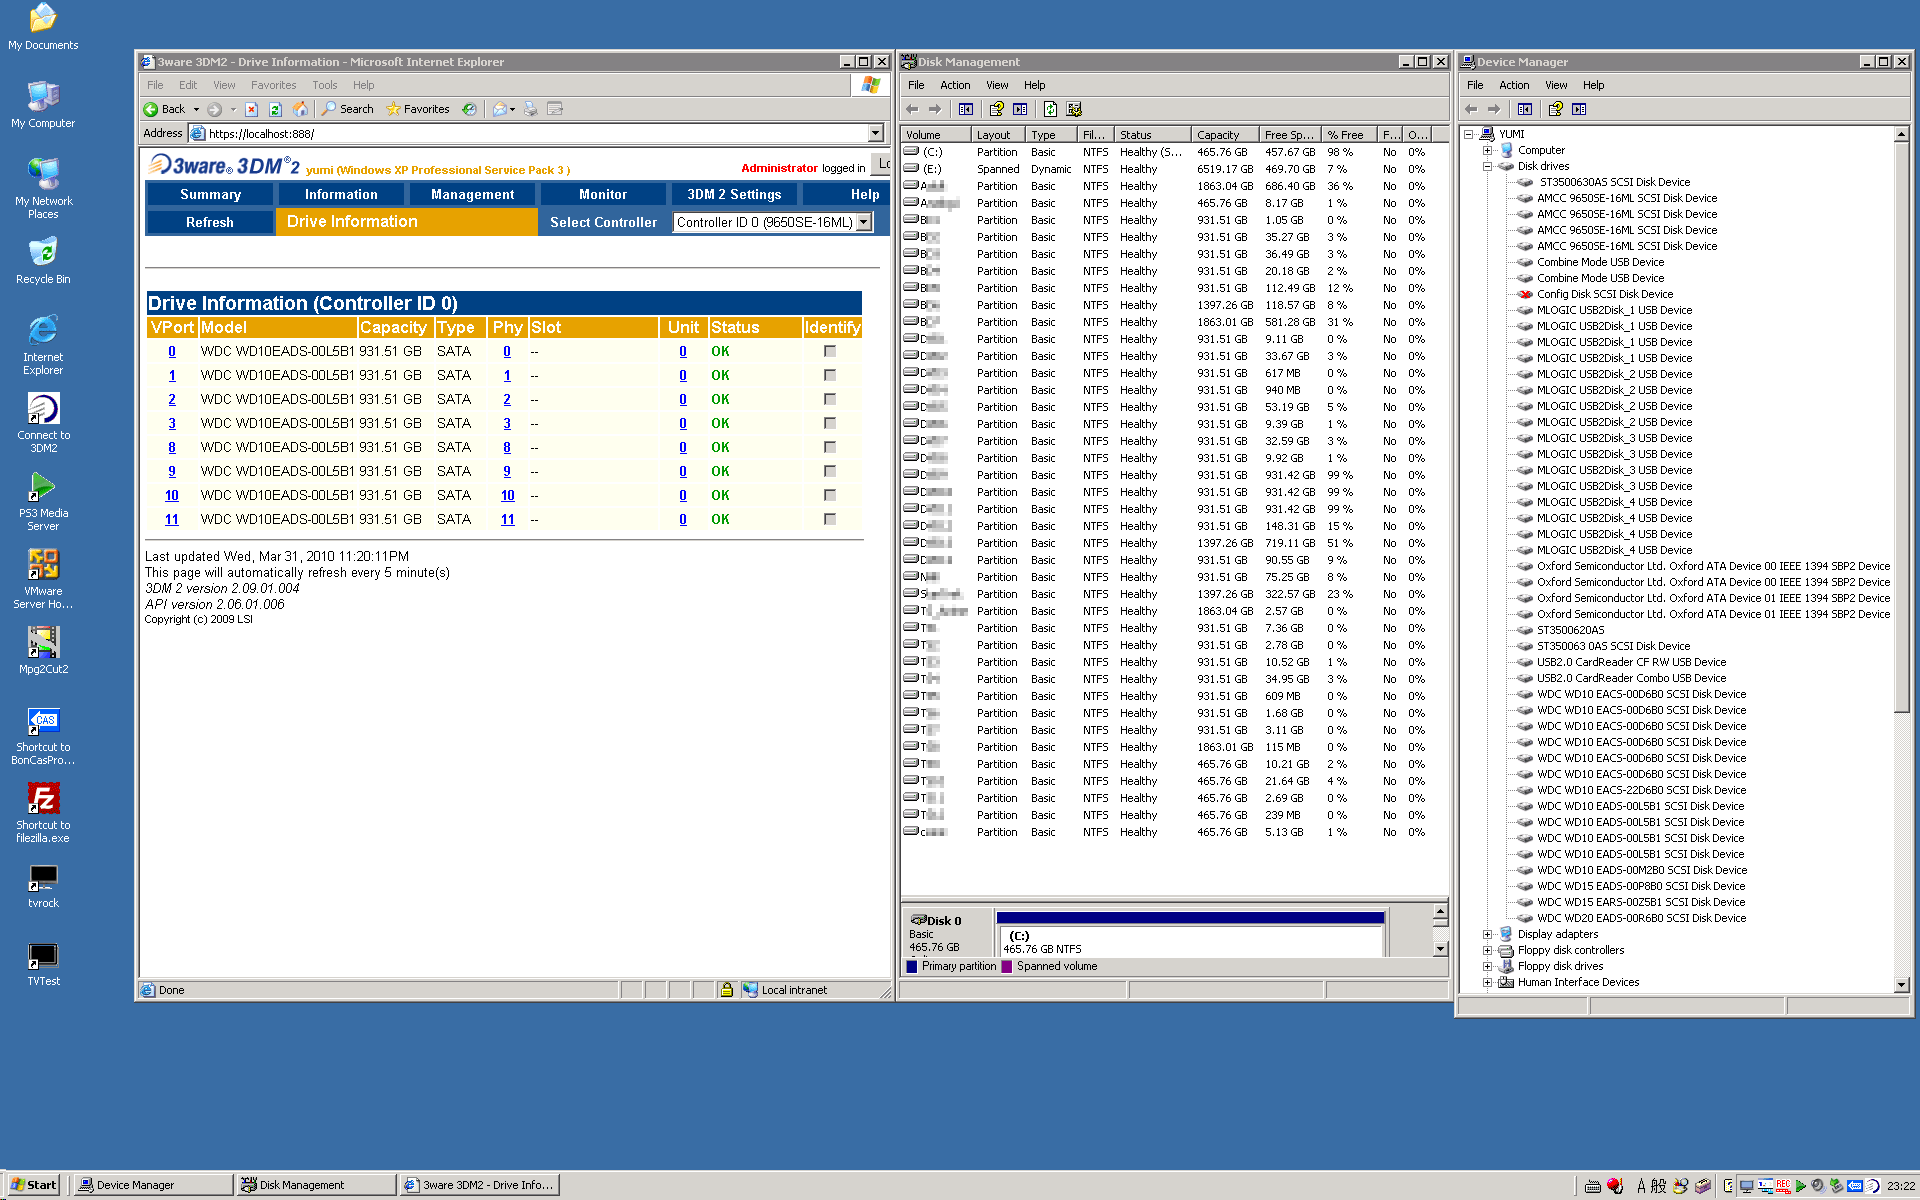Screen dimensions: 1920x1200
Task: Click the volume speaker icon in system tray
Action: pos(1818,1185)
